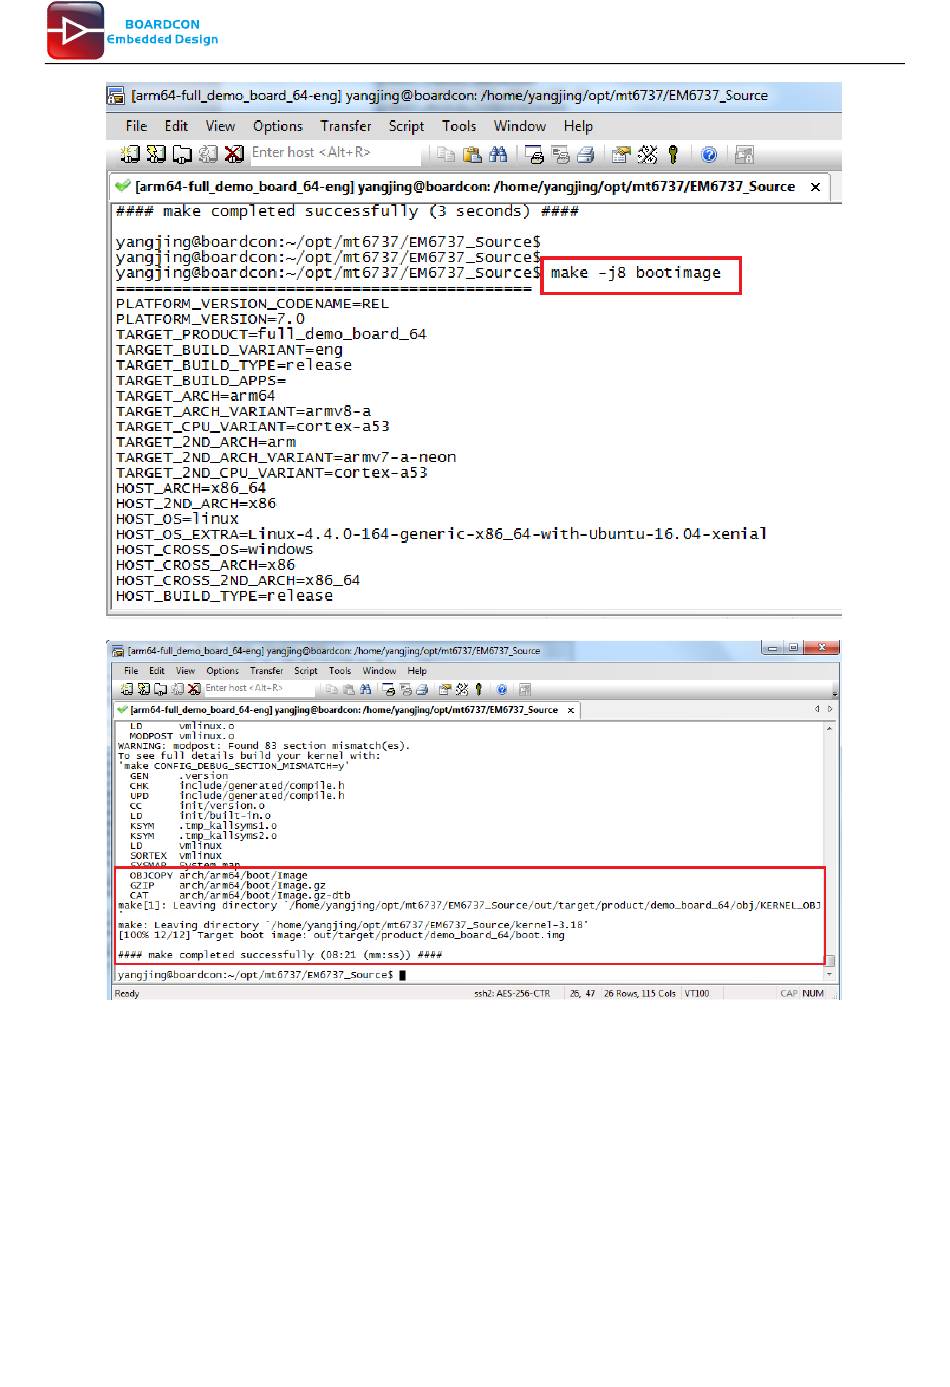This screenshot has height=1387, width=950.
Task: Open the Window menu in the upper window
Action: (x=520, y=126)
